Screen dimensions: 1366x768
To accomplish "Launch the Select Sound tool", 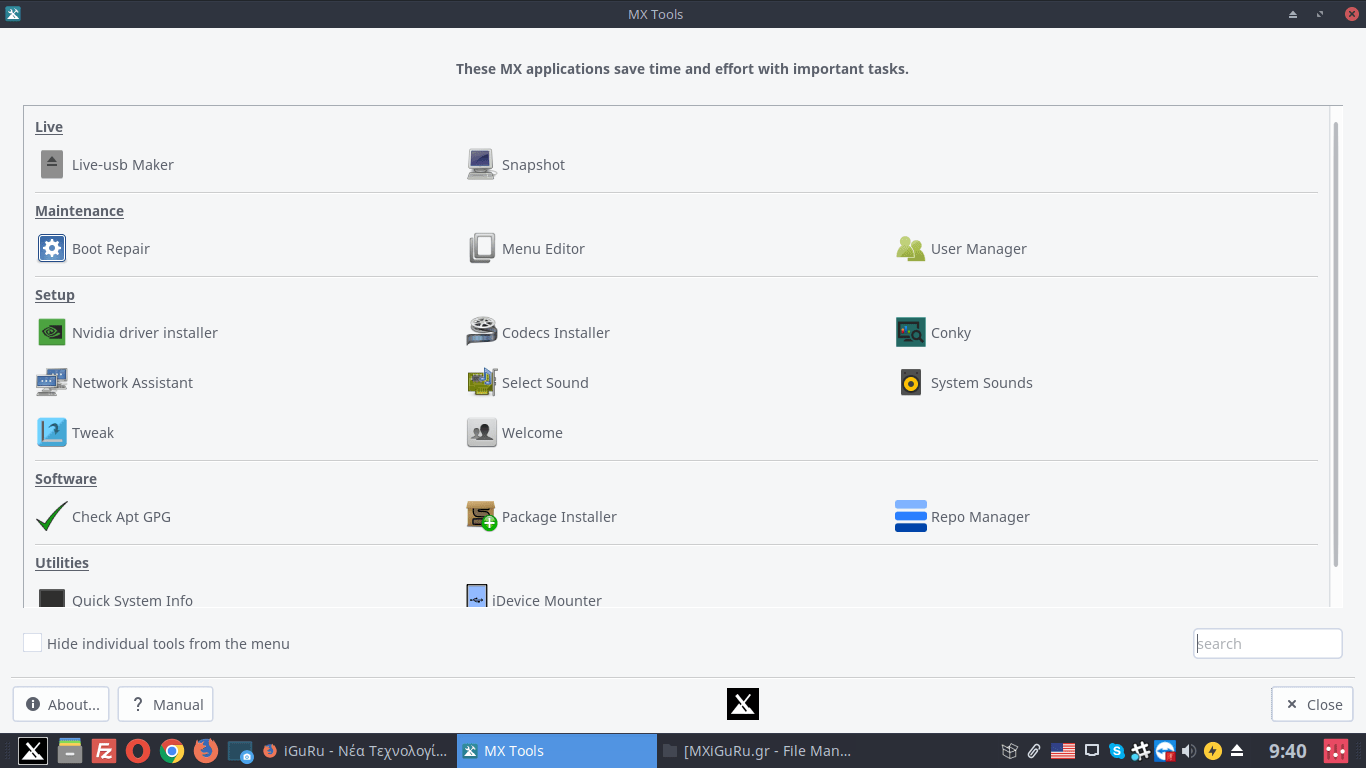I will 527,383.
